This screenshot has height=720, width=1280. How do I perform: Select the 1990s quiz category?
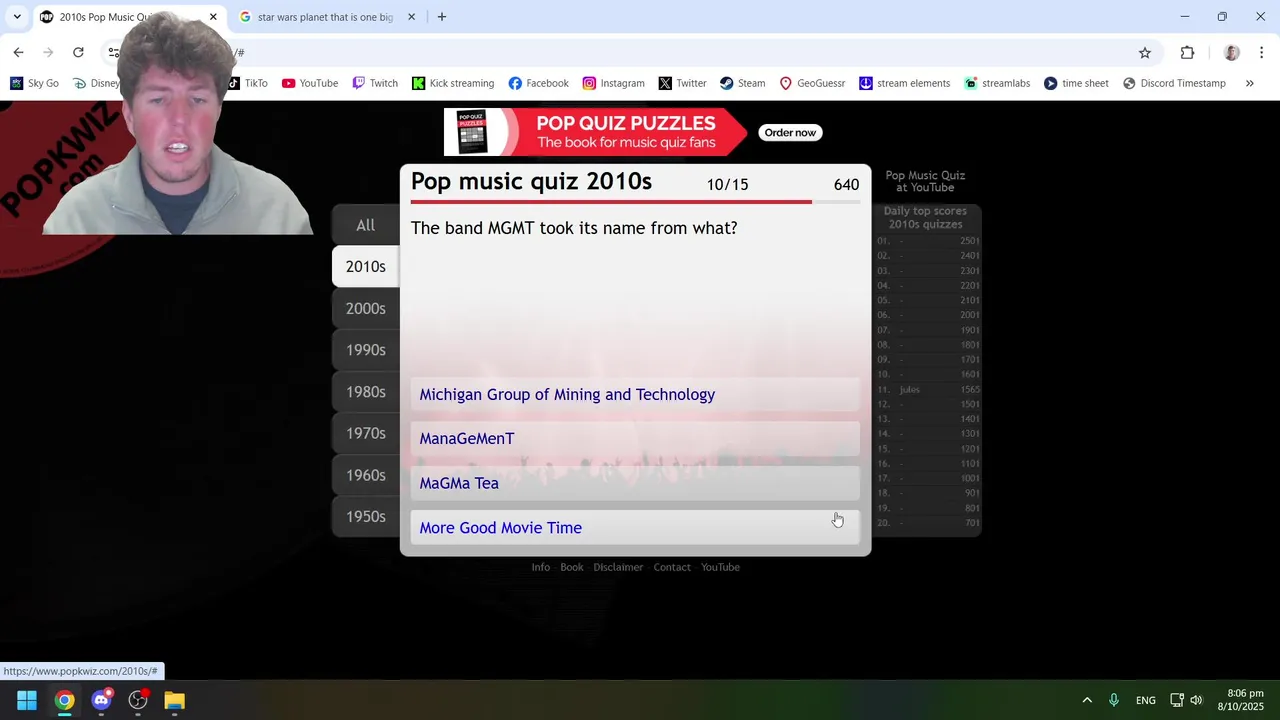point(366,350)
